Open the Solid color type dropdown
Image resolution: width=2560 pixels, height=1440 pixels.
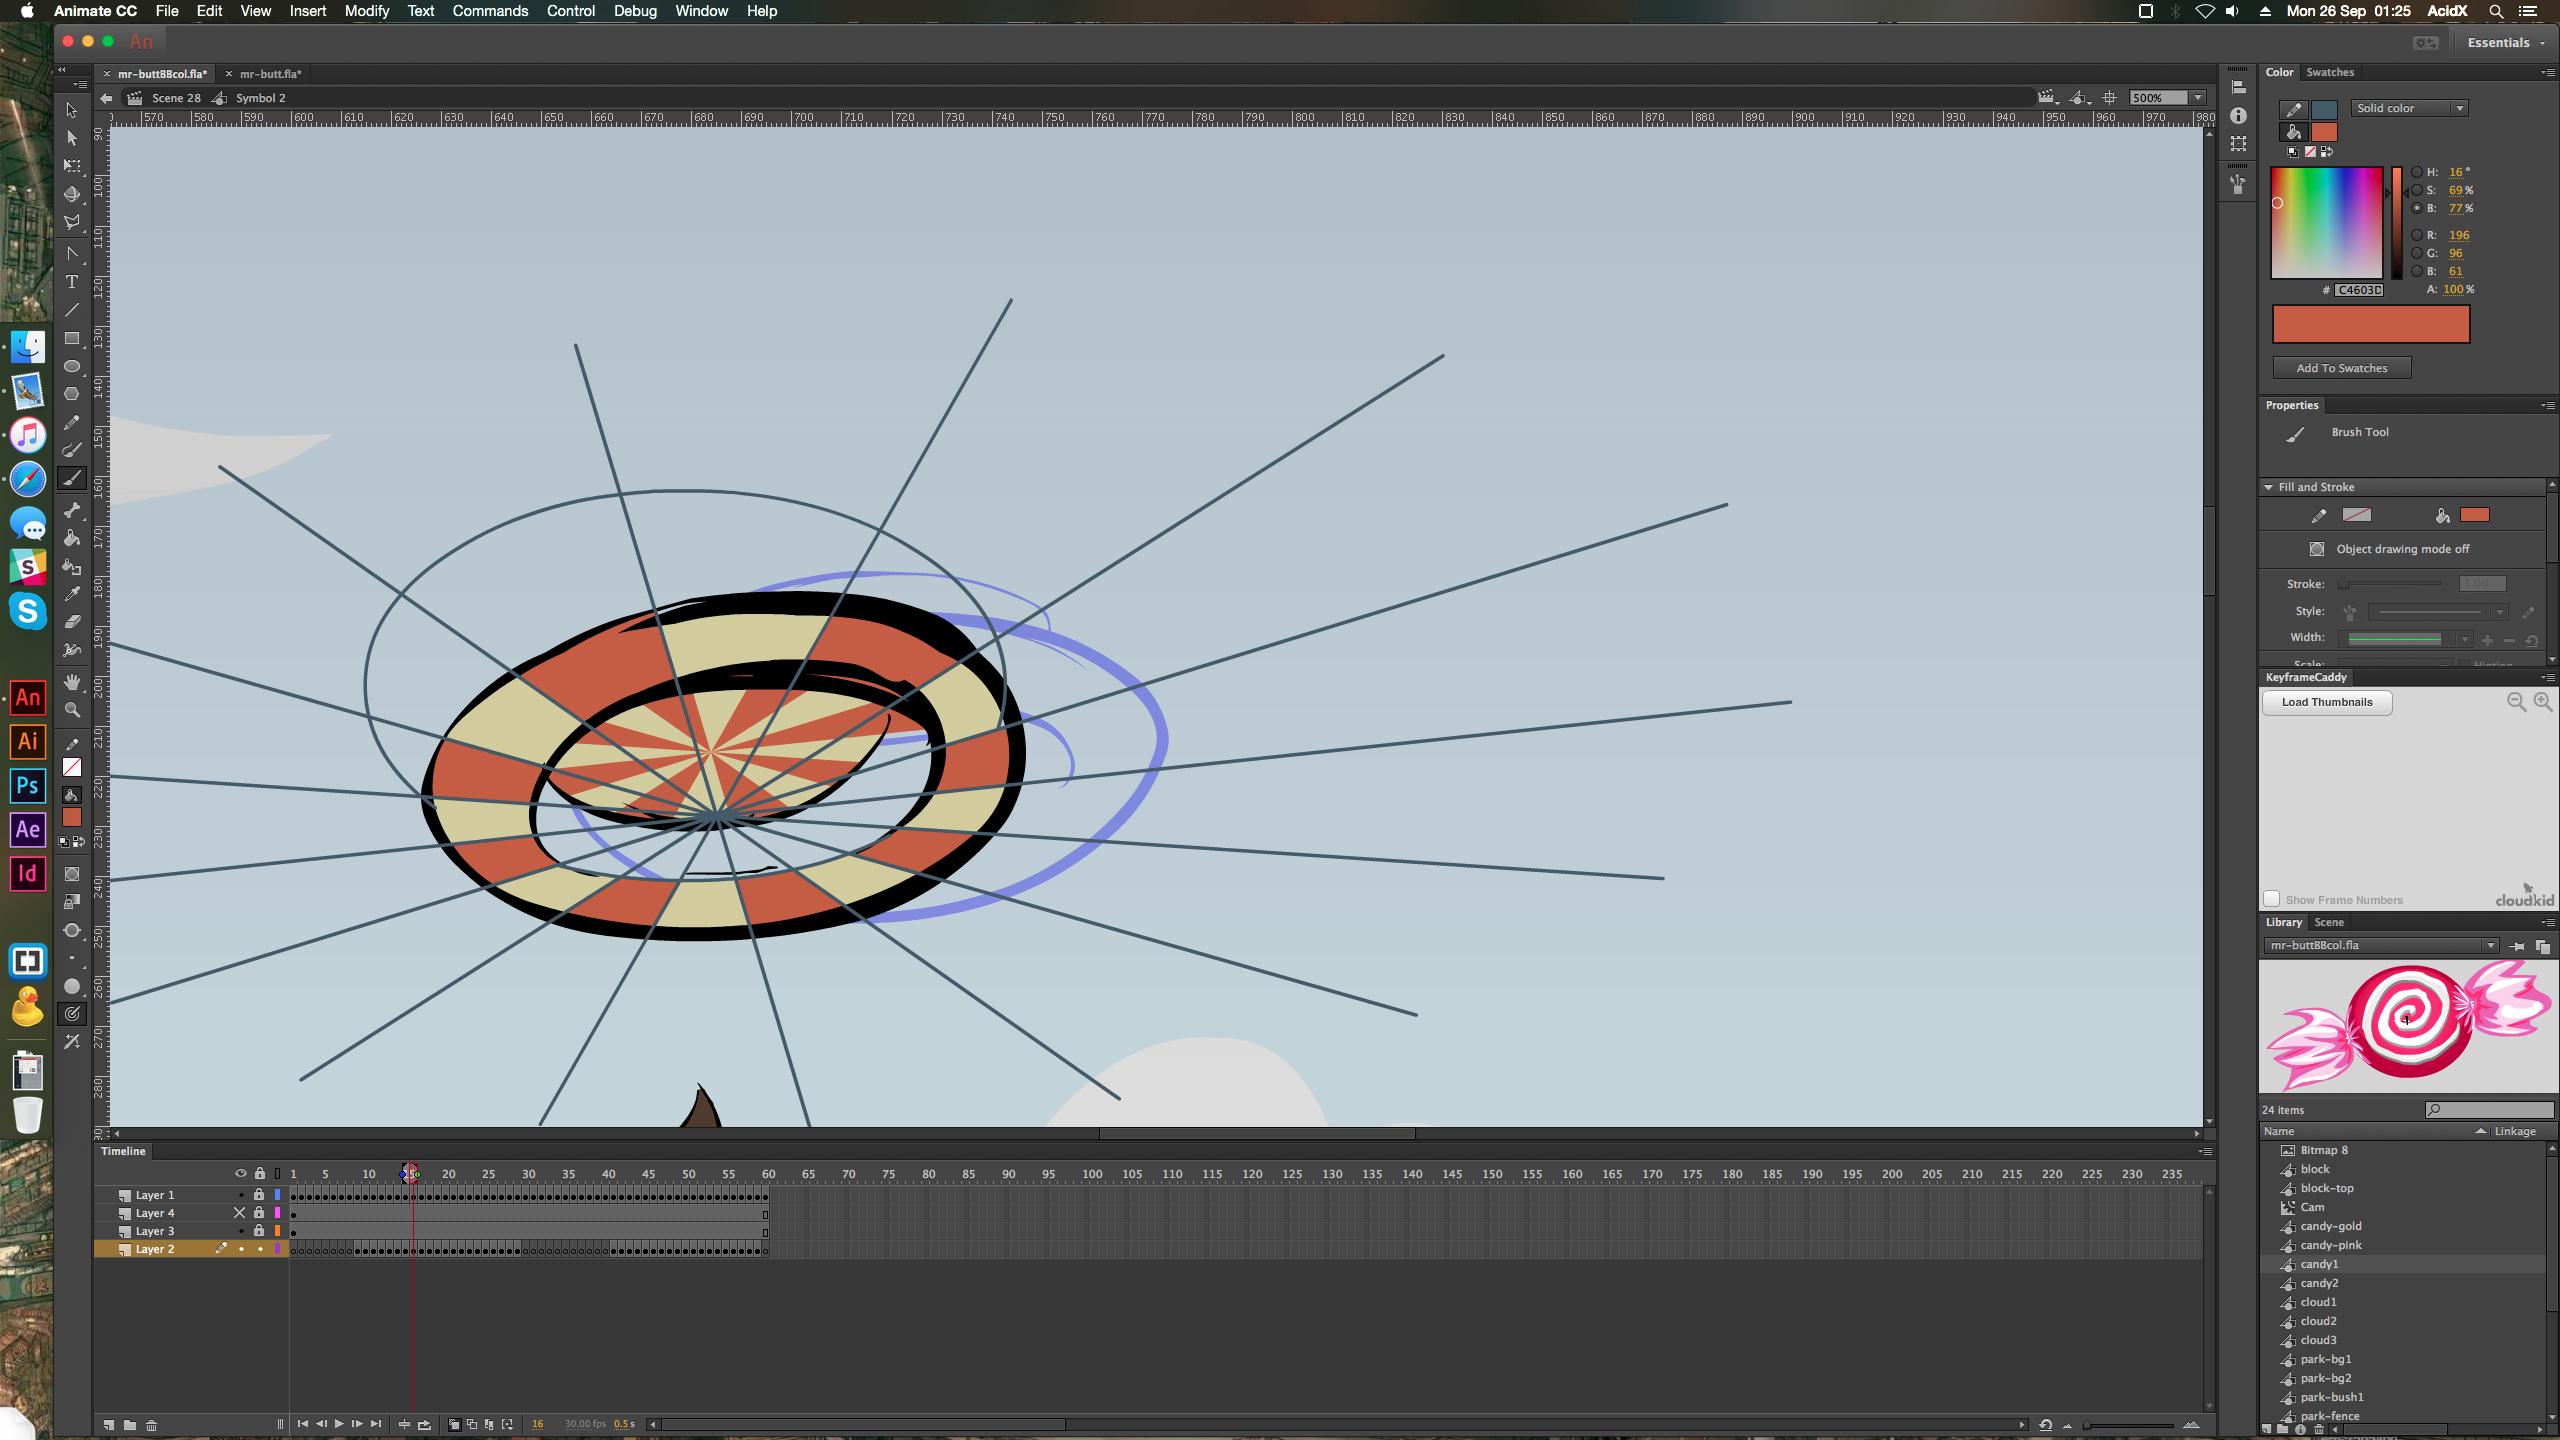(x=2409, y=108)
